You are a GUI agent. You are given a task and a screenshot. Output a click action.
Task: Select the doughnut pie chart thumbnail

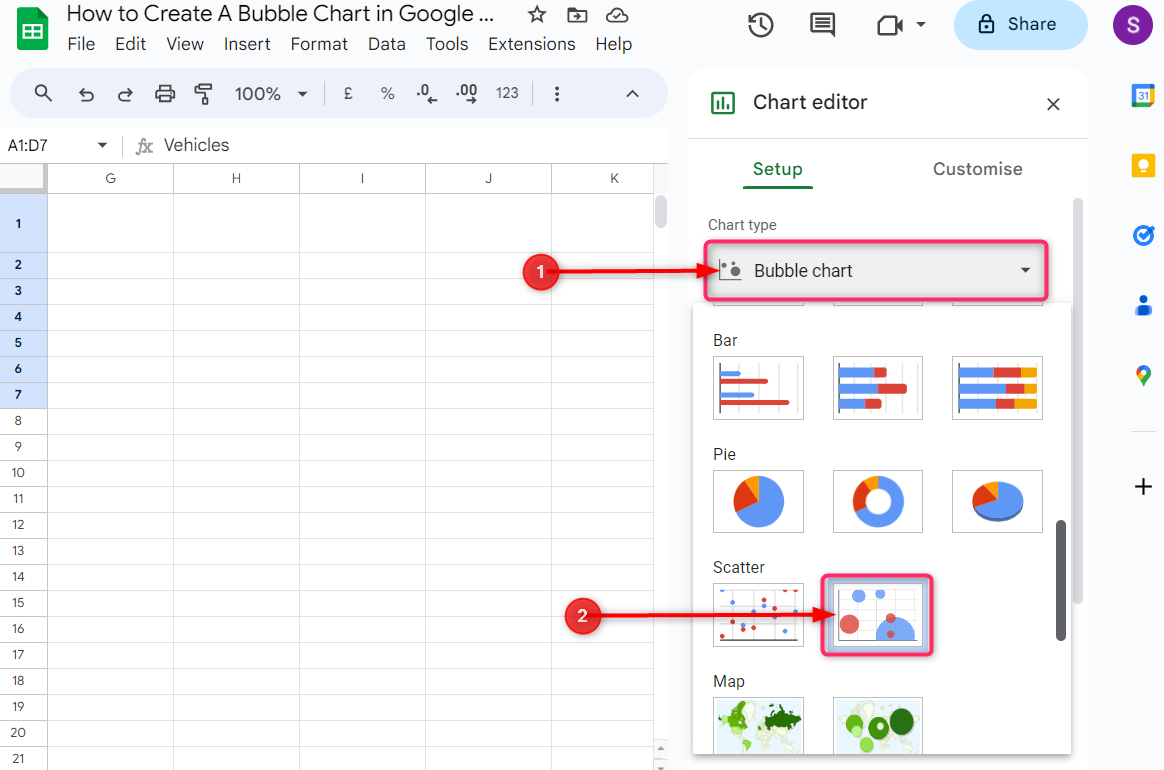click(877, 501)
